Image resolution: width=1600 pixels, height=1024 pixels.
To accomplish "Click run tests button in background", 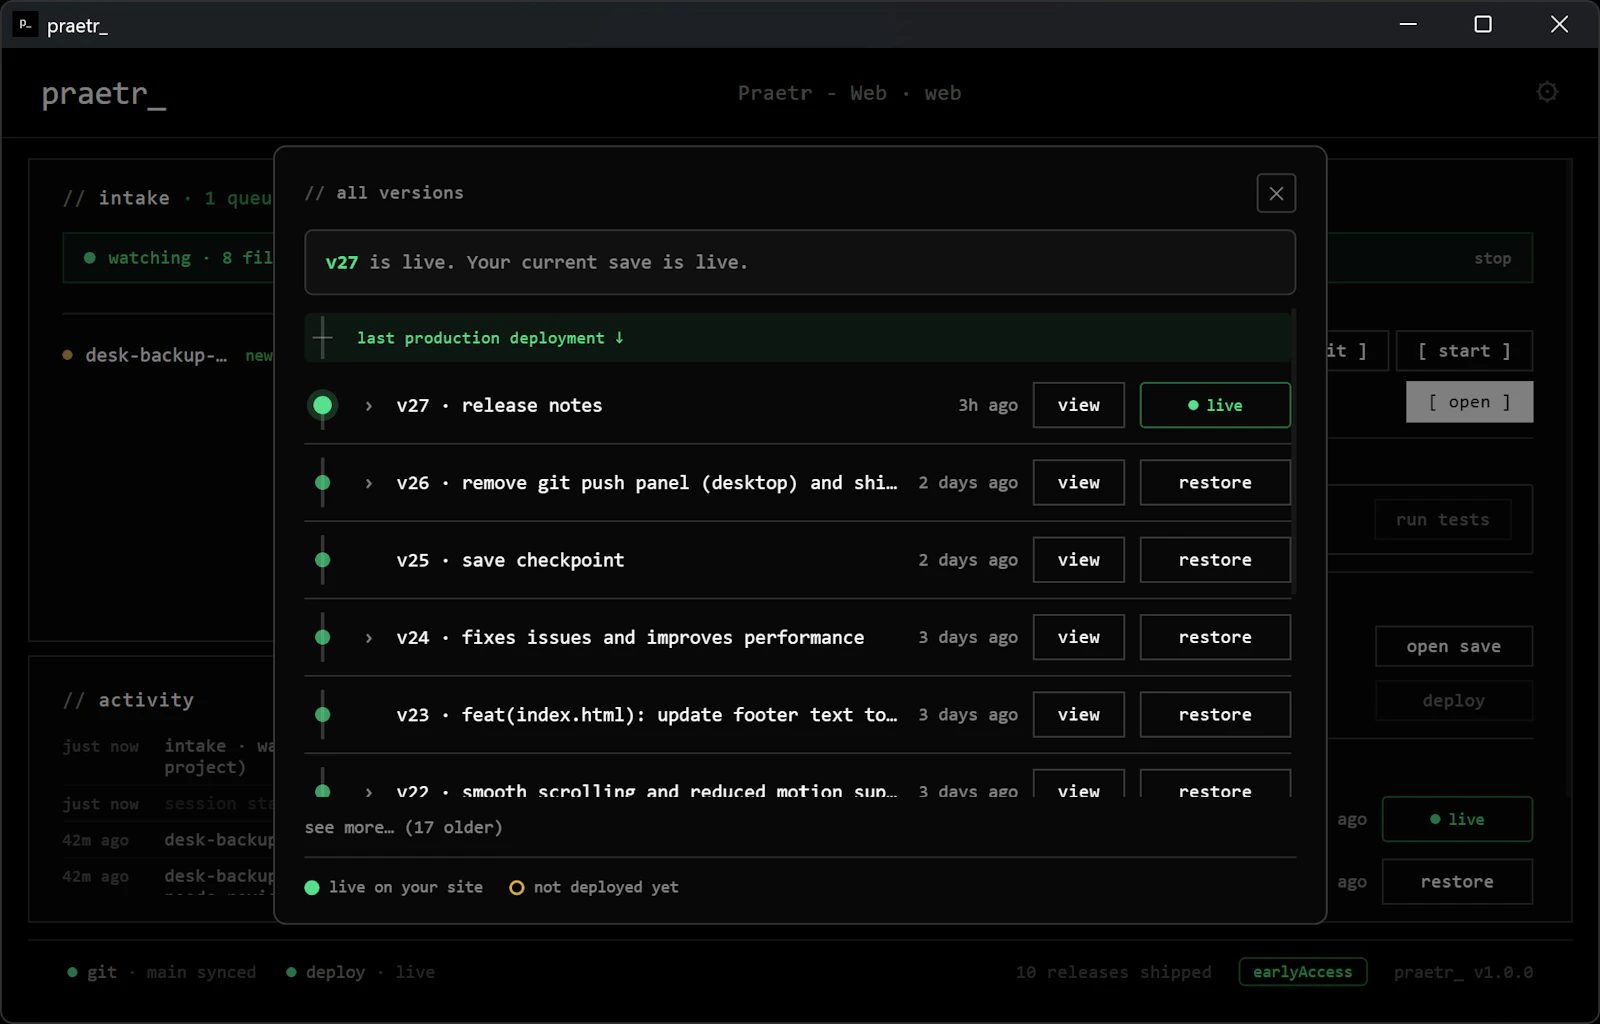I will [1442, 520].
